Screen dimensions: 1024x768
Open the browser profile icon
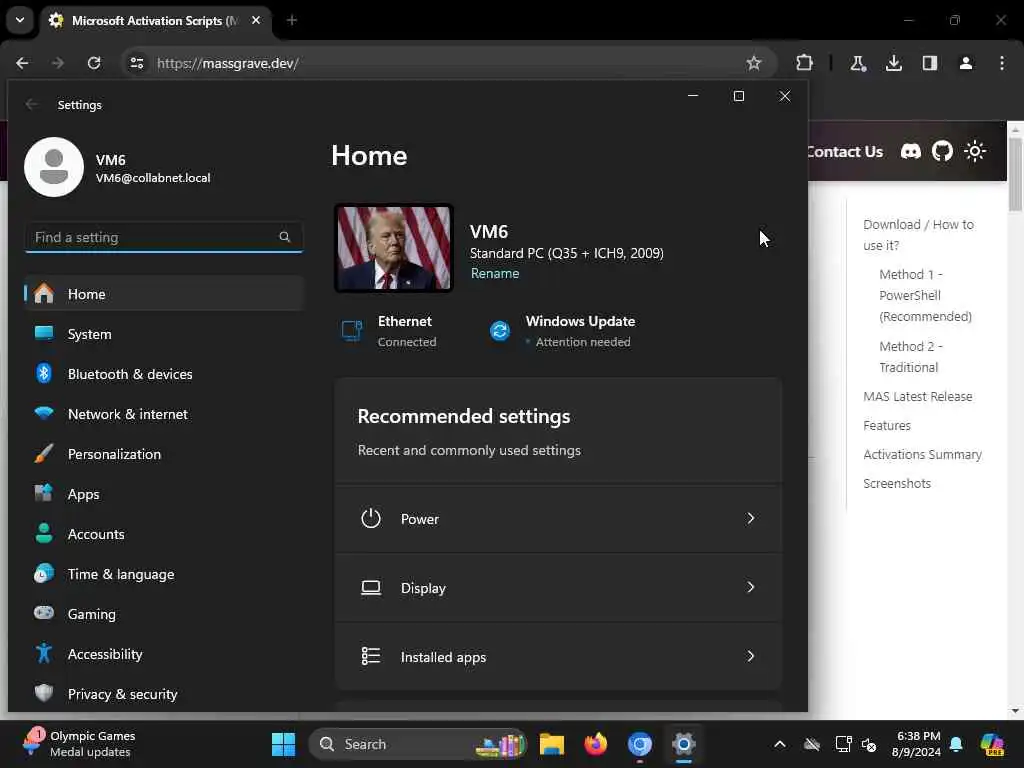(966, 63)
